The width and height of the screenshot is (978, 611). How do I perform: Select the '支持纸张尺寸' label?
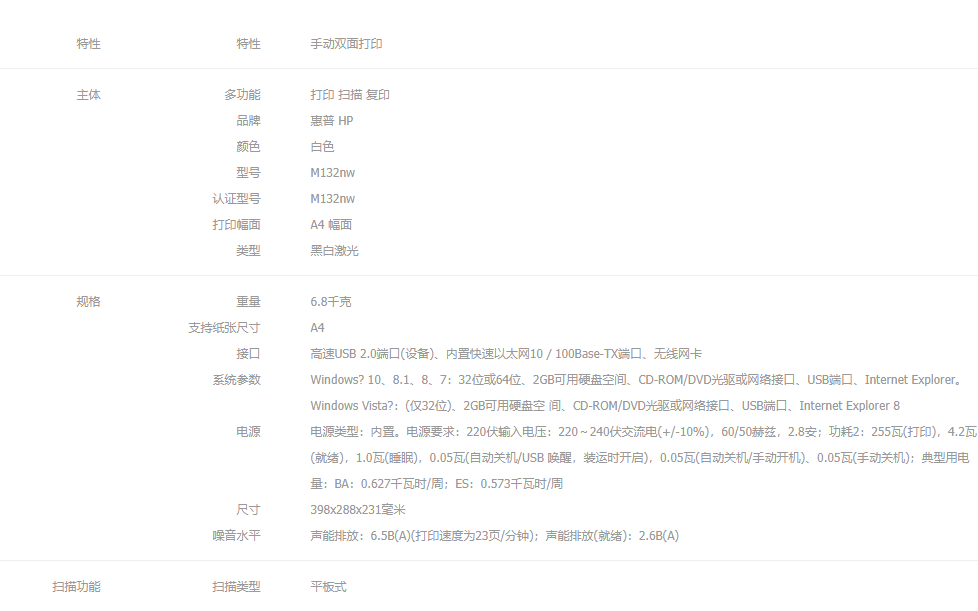(225, 328)
